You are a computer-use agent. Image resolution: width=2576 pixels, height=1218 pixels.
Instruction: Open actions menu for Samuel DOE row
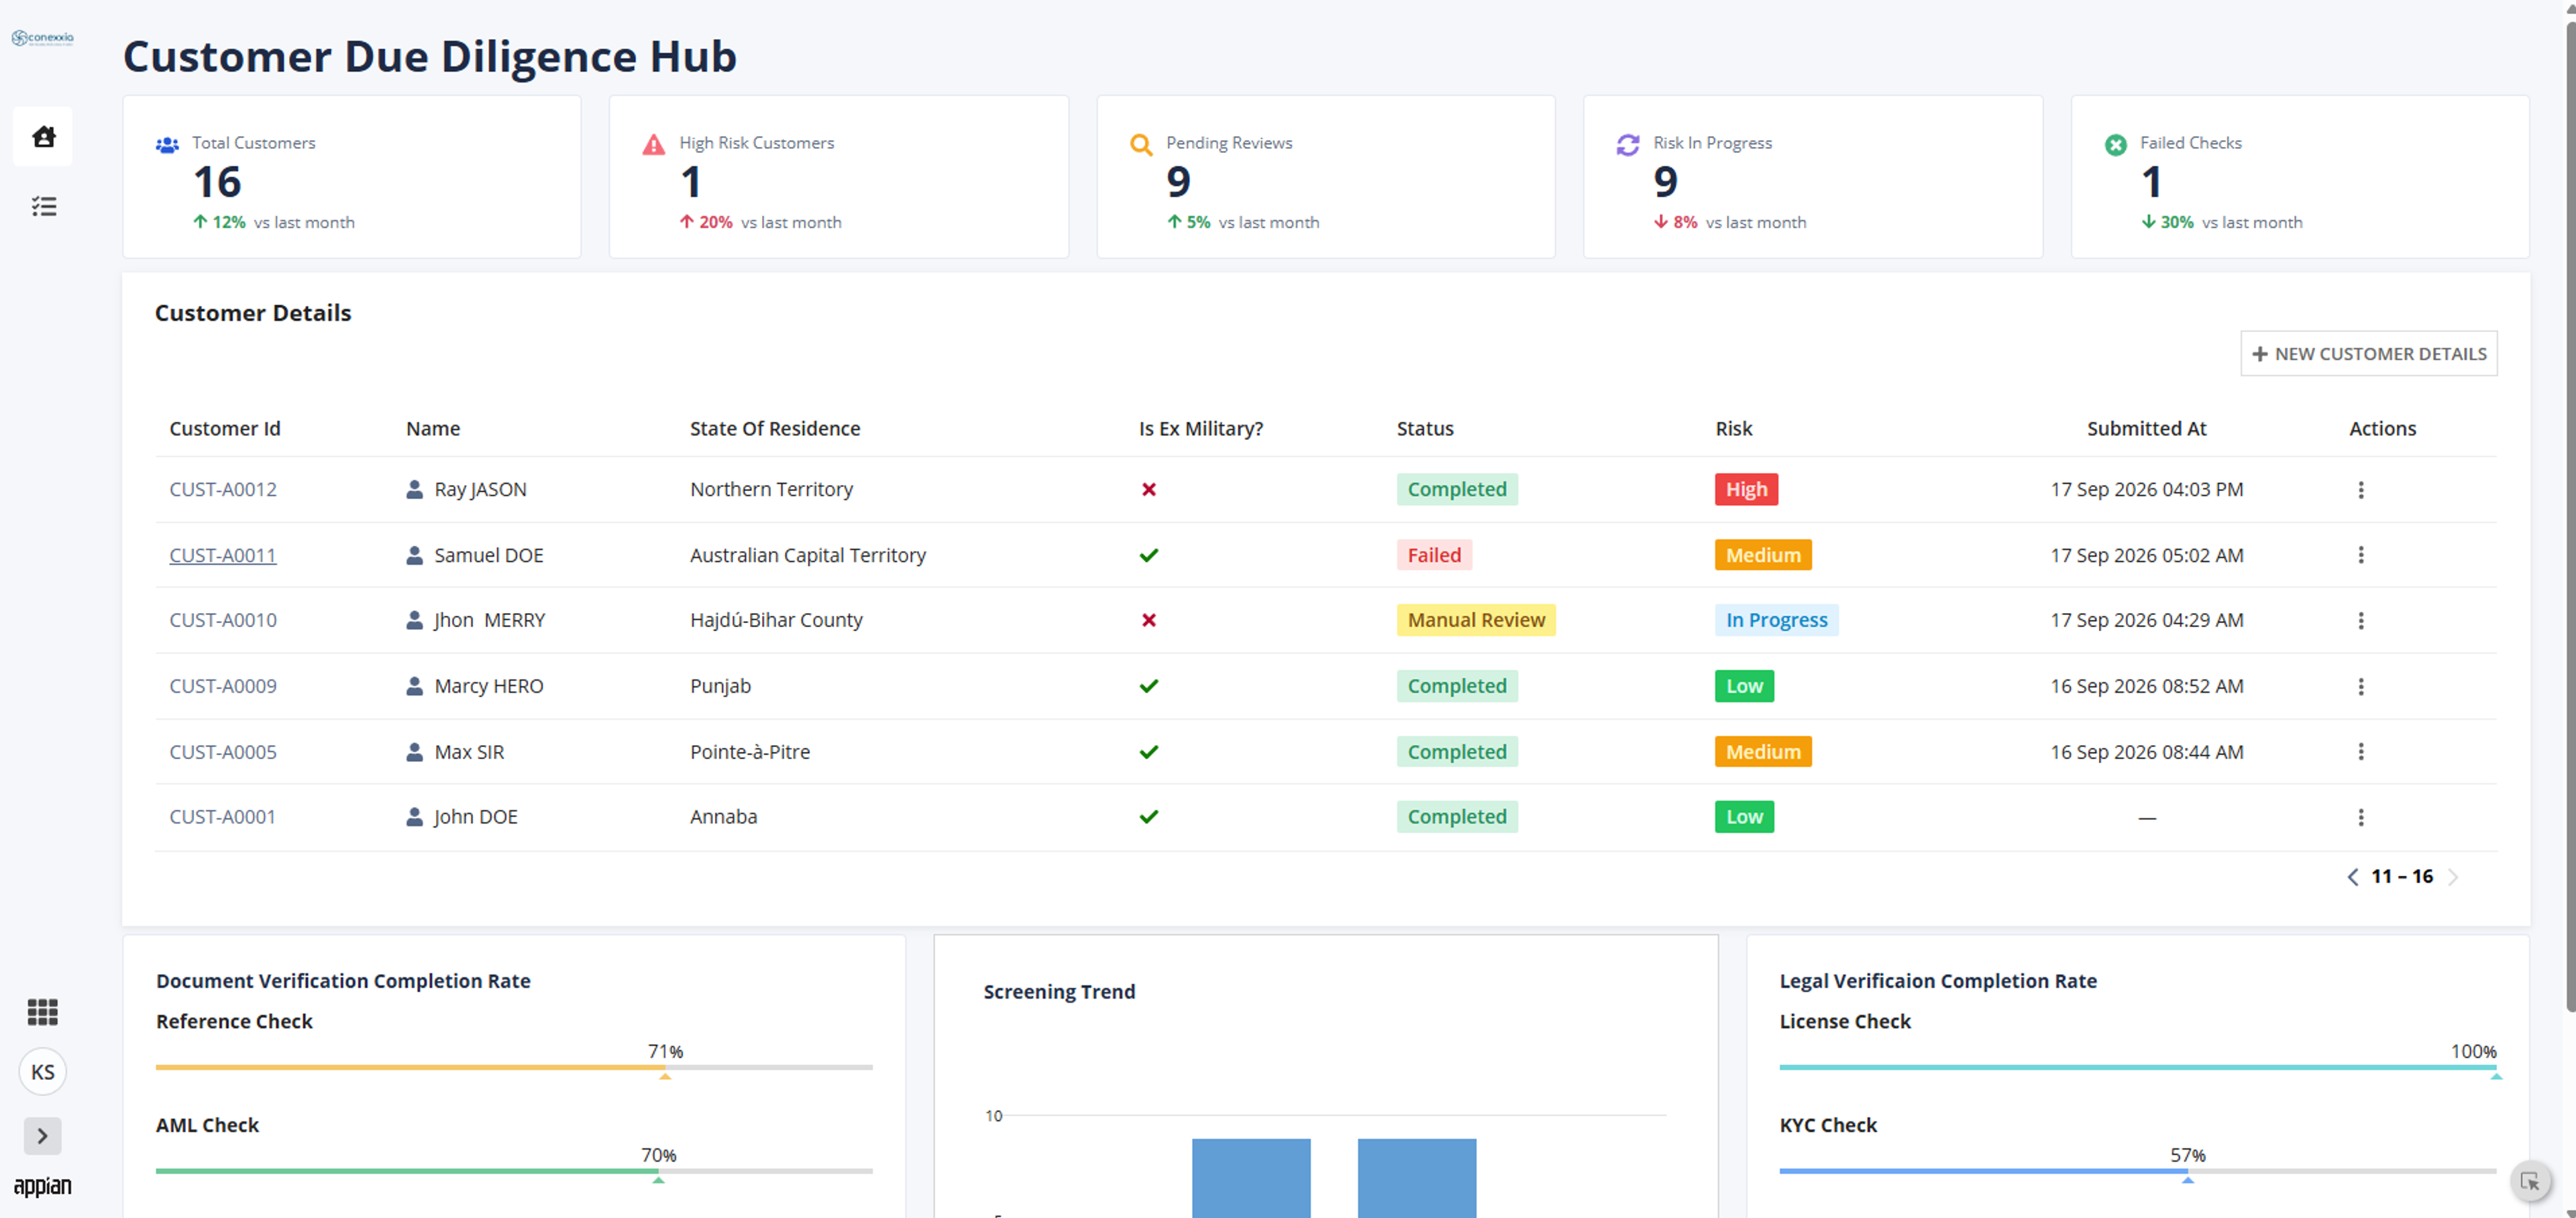click(2360, 555)
